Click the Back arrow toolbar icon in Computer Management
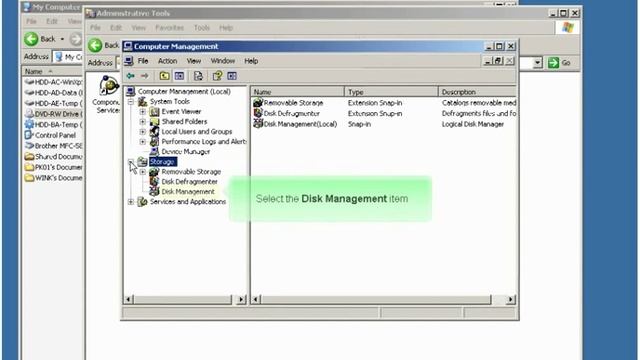The width and height of the screenshot is (640, 360). pyautogui.click(x=131, y=76)
